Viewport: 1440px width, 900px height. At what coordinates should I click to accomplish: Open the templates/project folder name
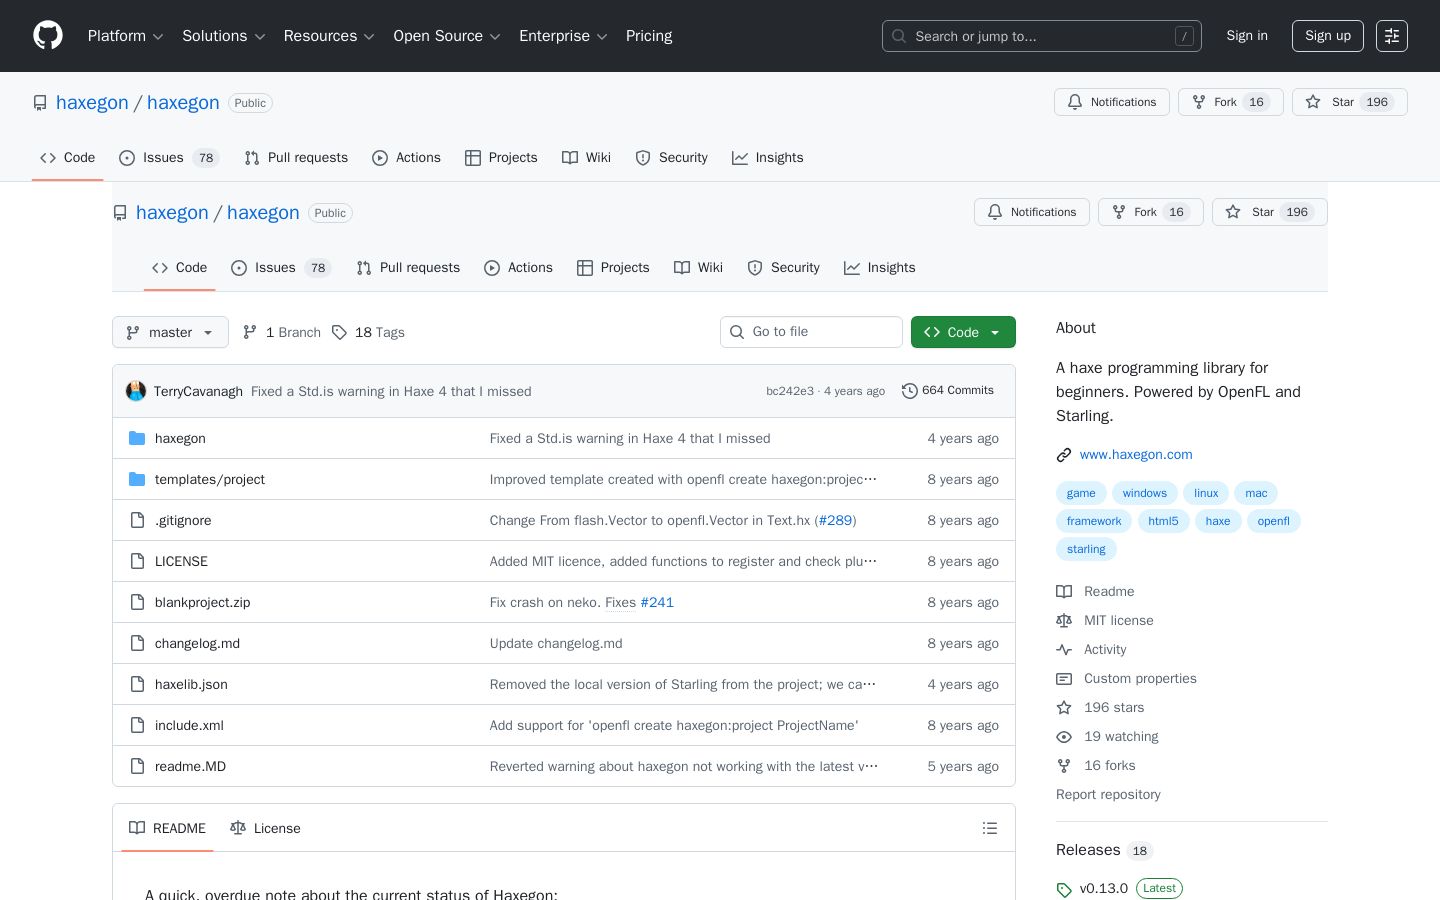(210, 479)
